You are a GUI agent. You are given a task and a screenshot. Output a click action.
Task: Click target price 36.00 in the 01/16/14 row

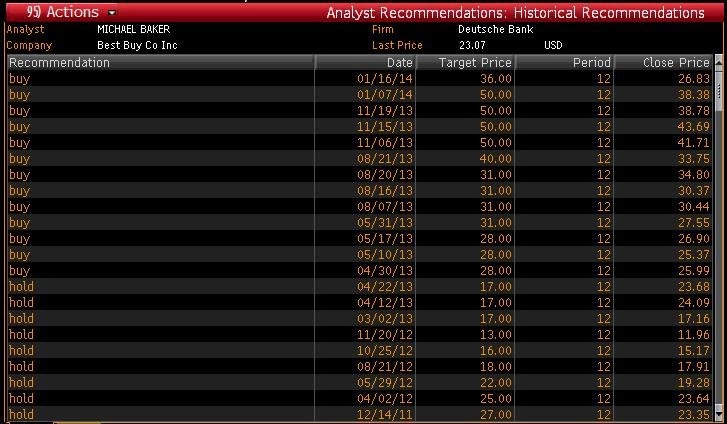[x=496, y=79]
